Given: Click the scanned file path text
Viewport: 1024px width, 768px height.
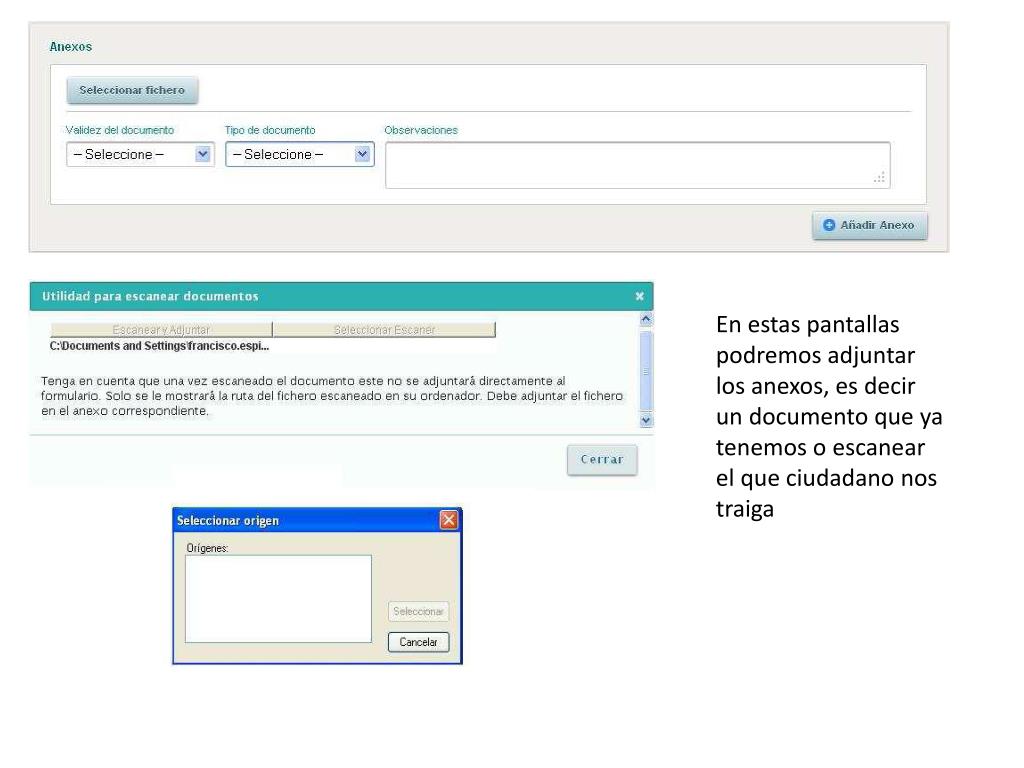Looking at the screenshot, I should pos(159,346).
